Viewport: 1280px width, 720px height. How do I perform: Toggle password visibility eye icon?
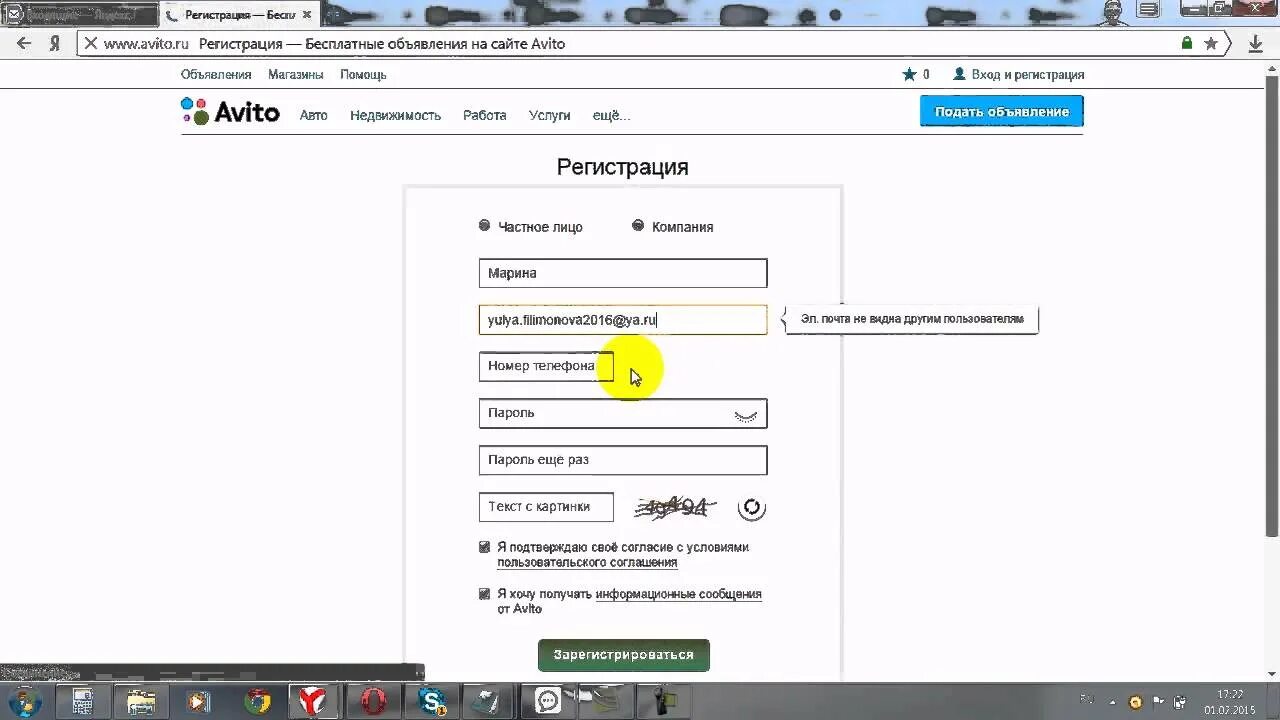[746, 415]
